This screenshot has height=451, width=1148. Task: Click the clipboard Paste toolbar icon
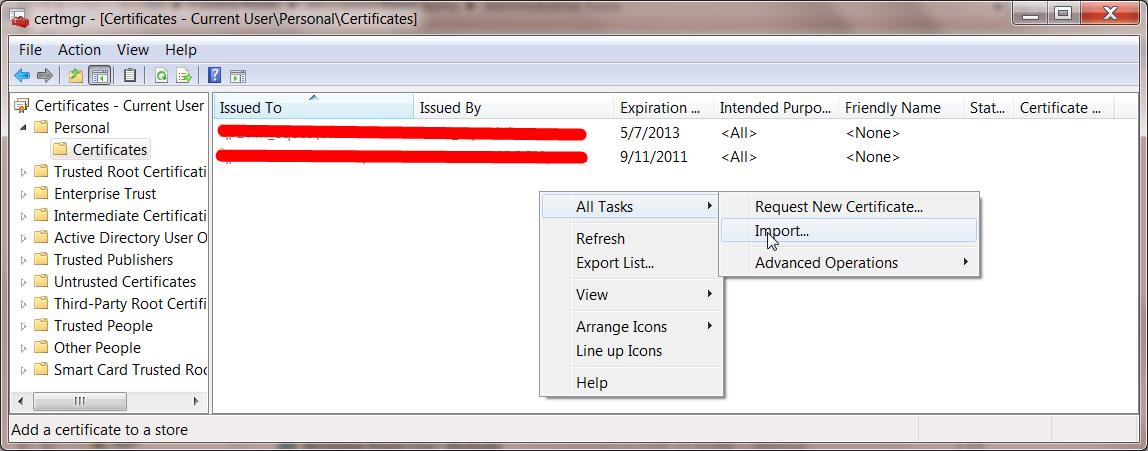pyautogui.click(x=130, y=75)
